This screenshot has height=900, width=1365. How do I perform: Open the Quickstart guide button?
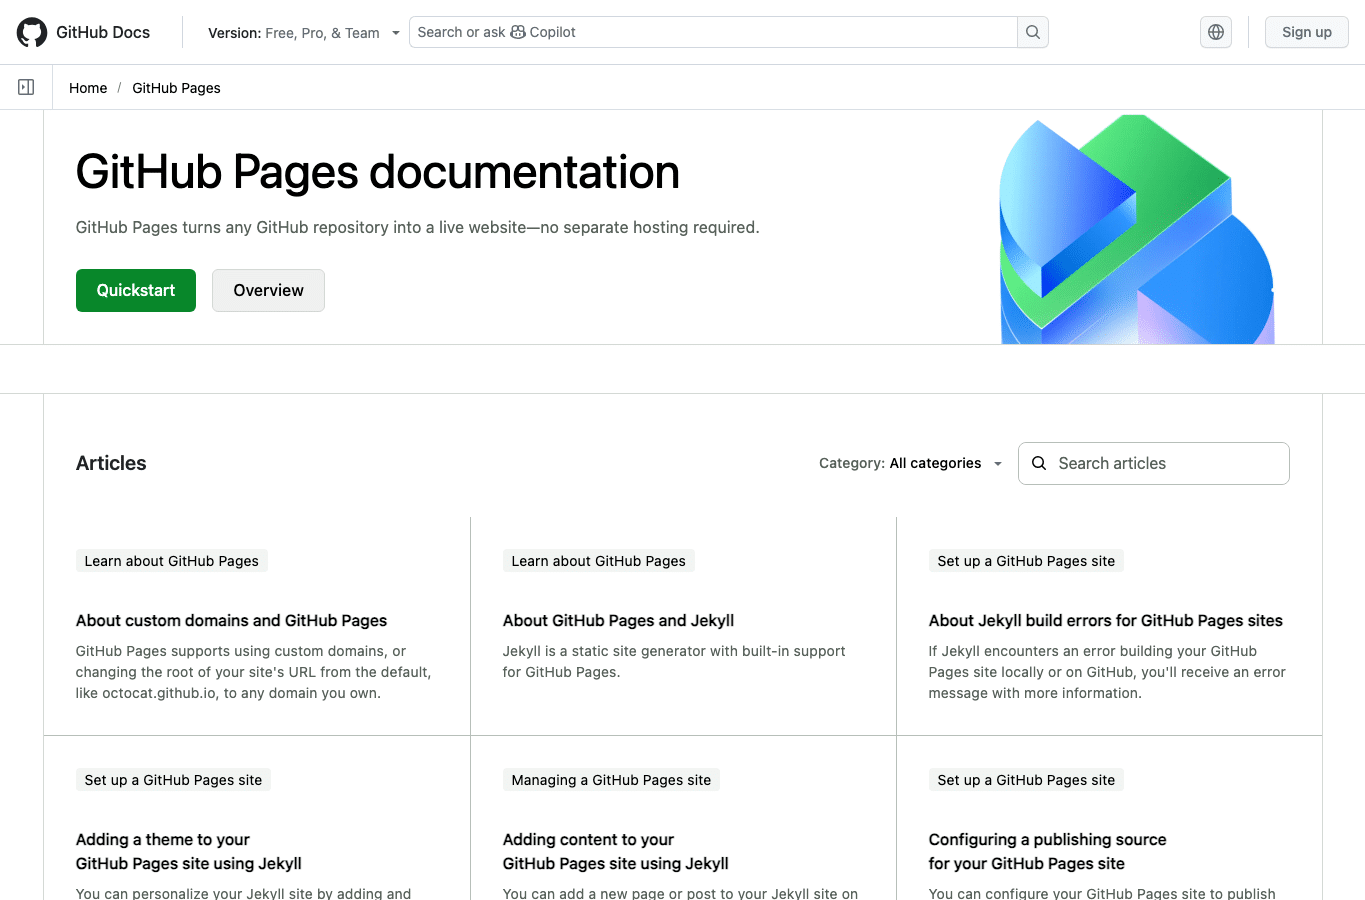[136, 290]
